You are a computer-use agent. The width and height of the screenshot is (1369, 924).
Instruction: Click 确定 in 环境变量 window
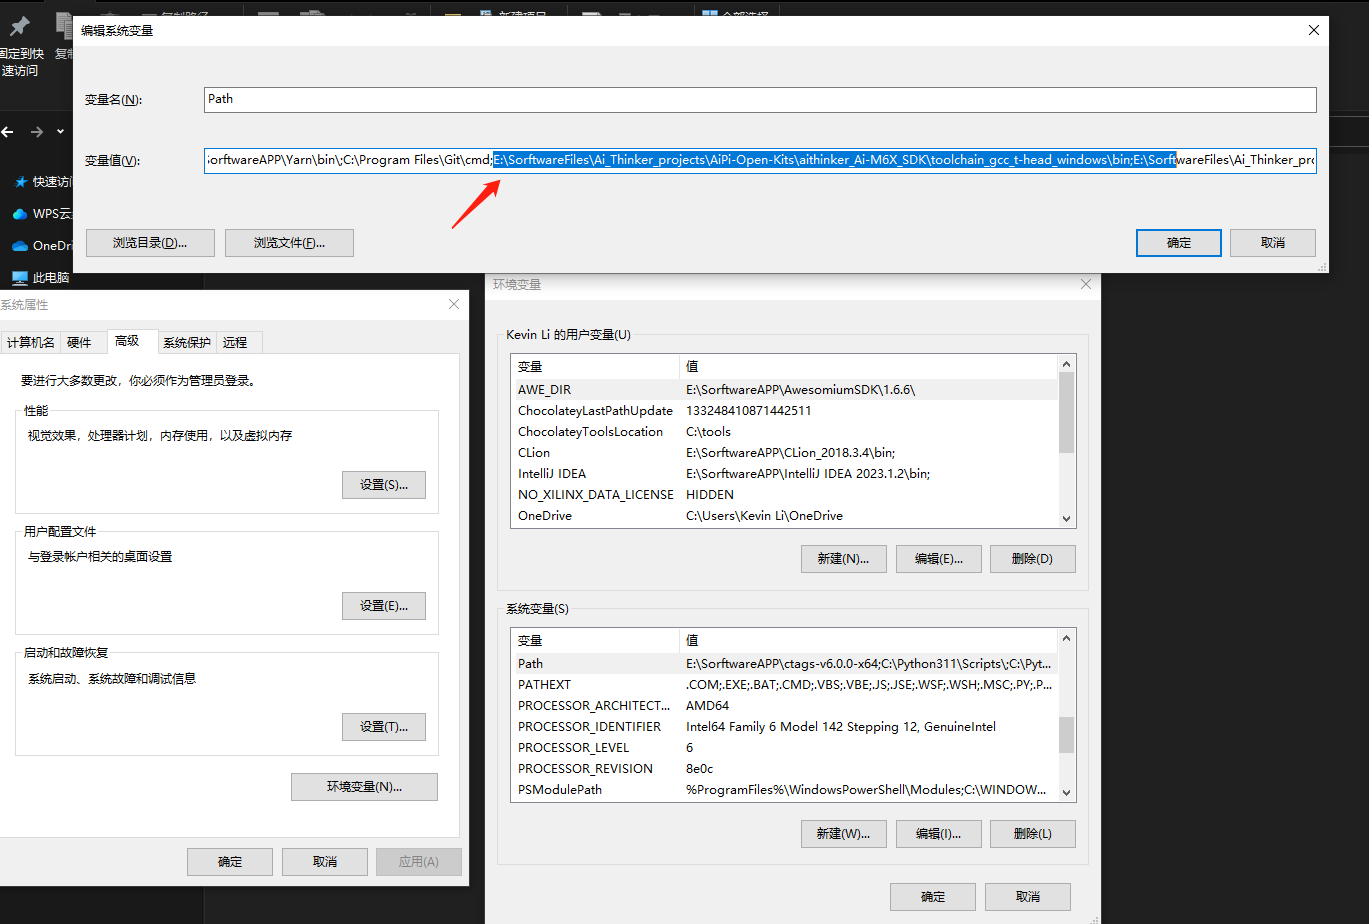(933, 897)
